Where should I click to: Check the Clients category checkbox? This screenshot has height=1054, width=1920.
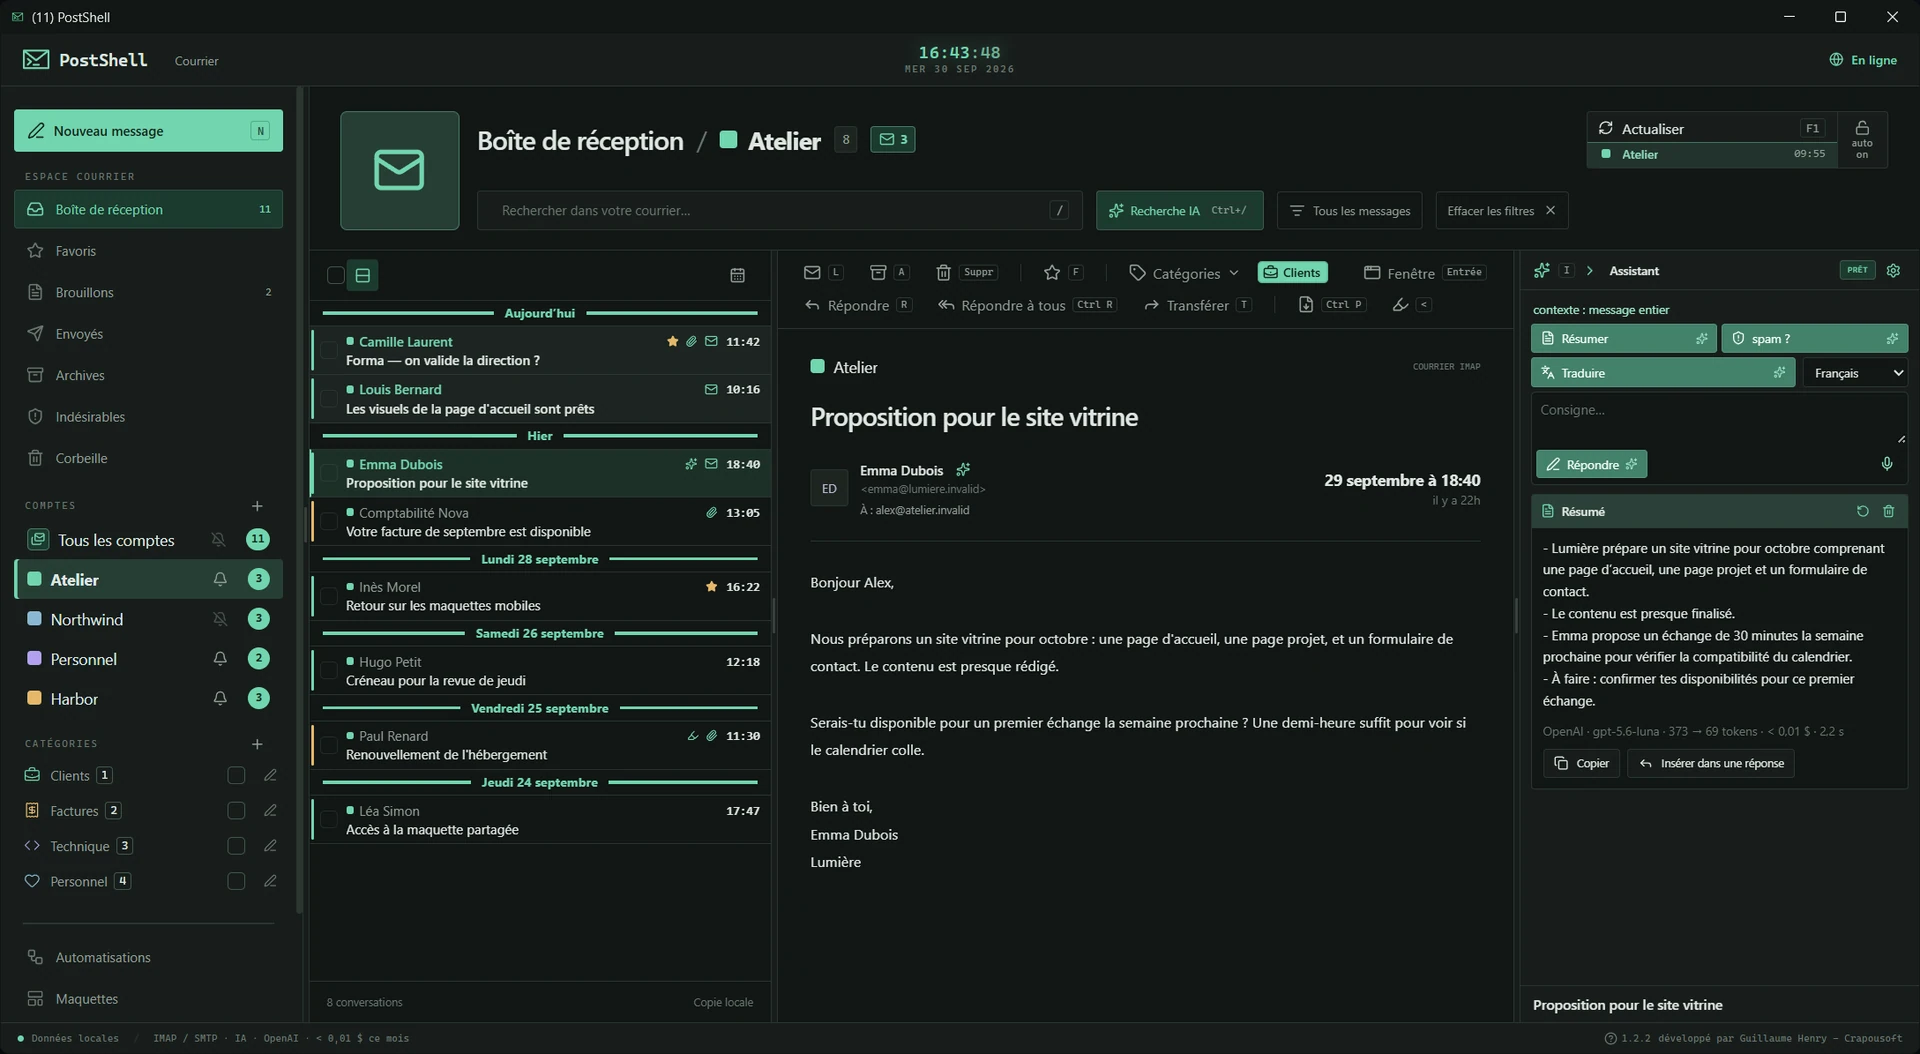[236, 775]
